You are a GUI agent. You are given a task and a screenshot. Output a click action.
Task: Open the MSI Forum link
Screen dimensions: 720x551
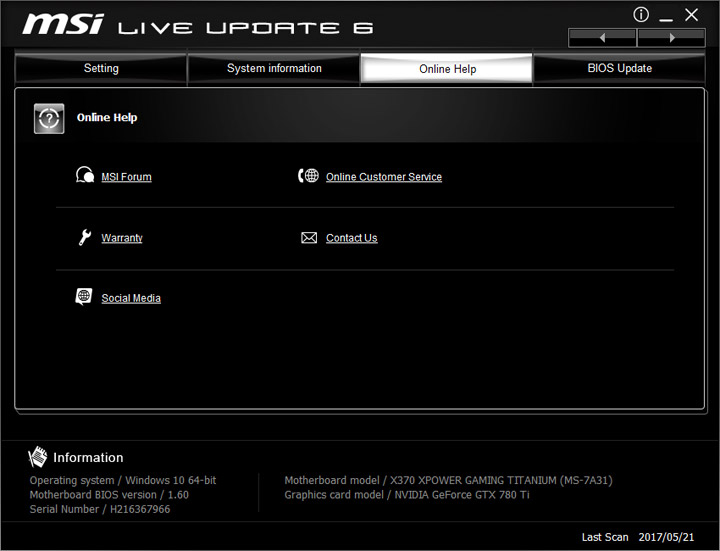pyautogui.click(x=126, y=177)
